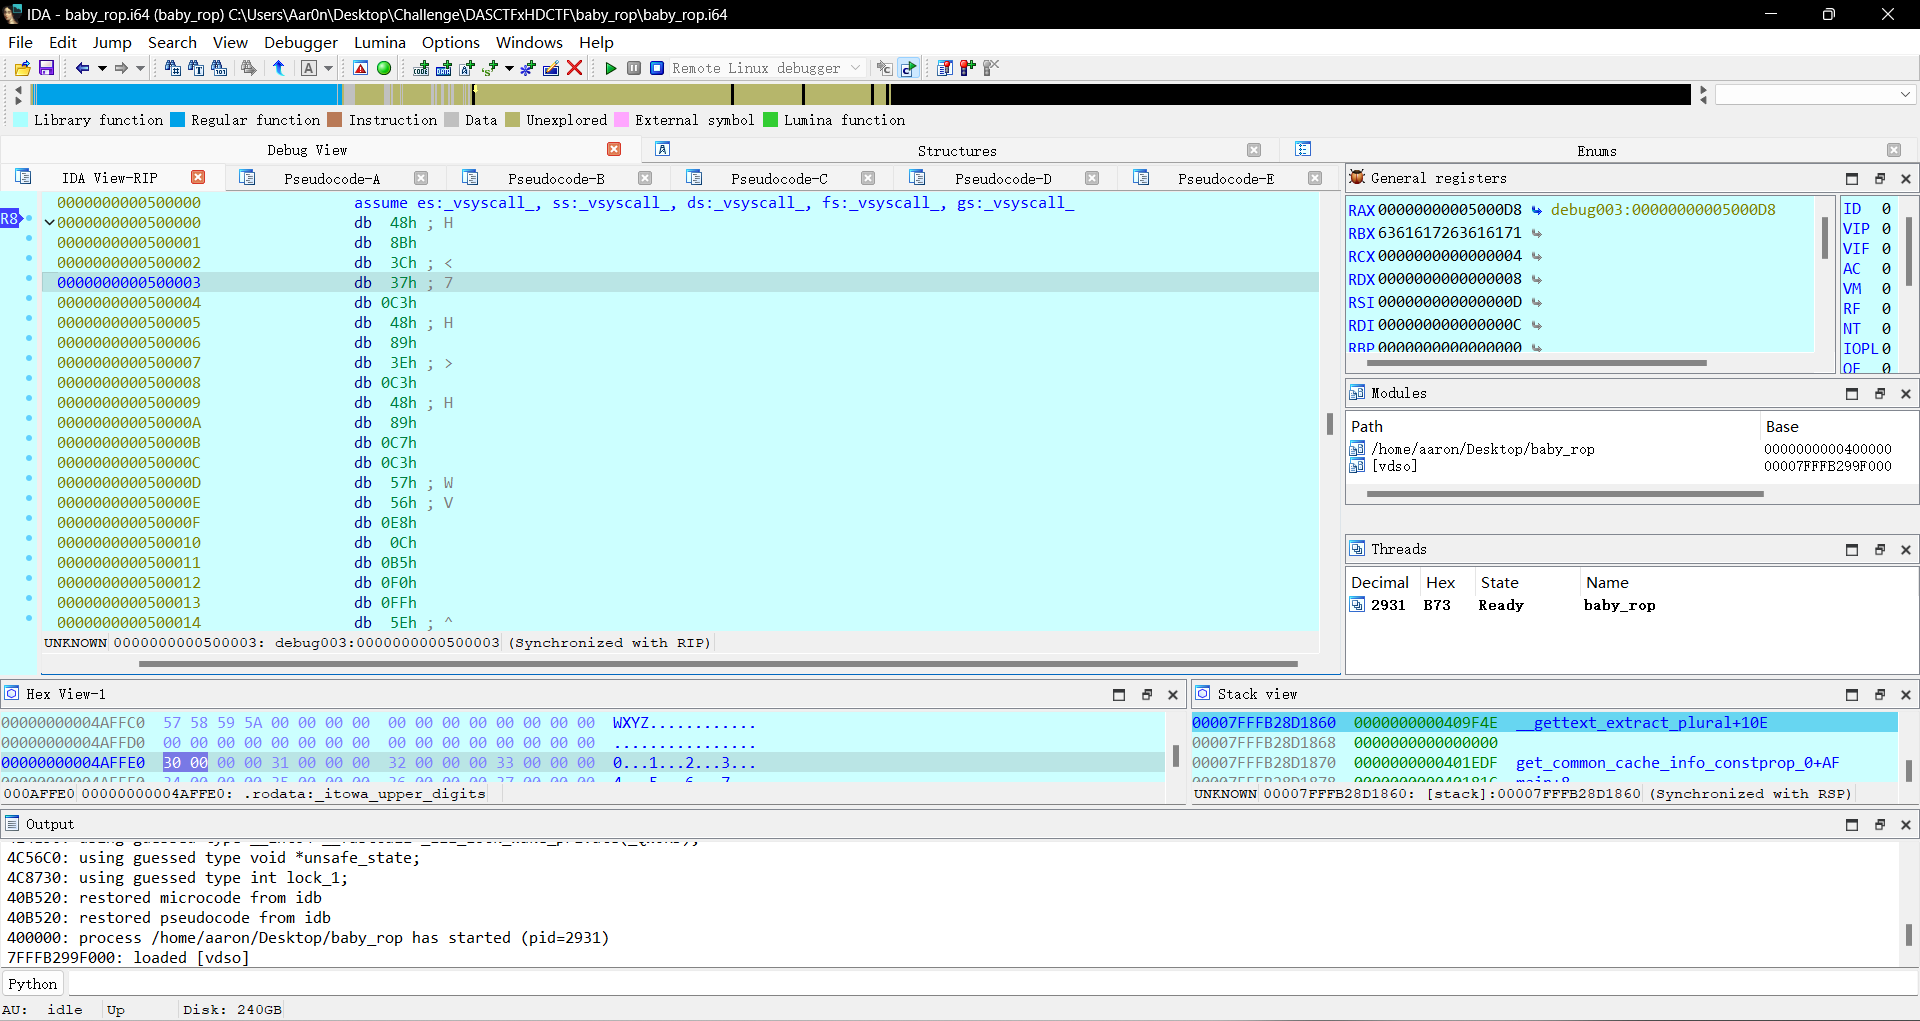The width and height of the screenshot is (1920, 1021).
Task: Click the Save database icon
Action: 46,68
